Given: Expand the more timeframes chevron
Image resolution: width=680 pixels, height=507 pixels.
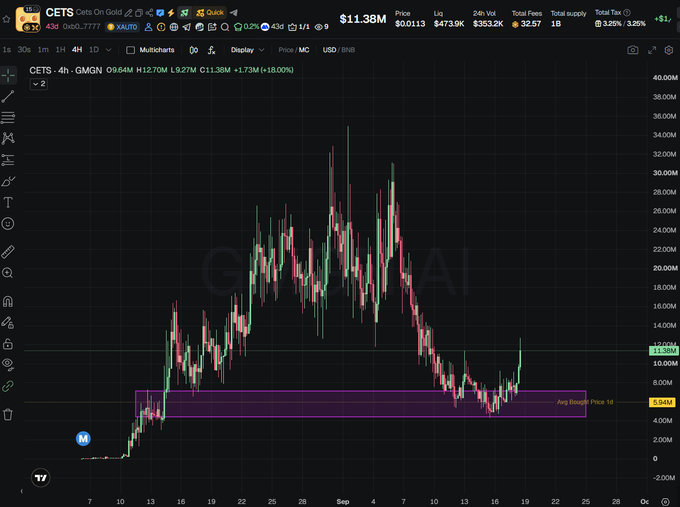Looking at the screenshot, I should 108,50.
